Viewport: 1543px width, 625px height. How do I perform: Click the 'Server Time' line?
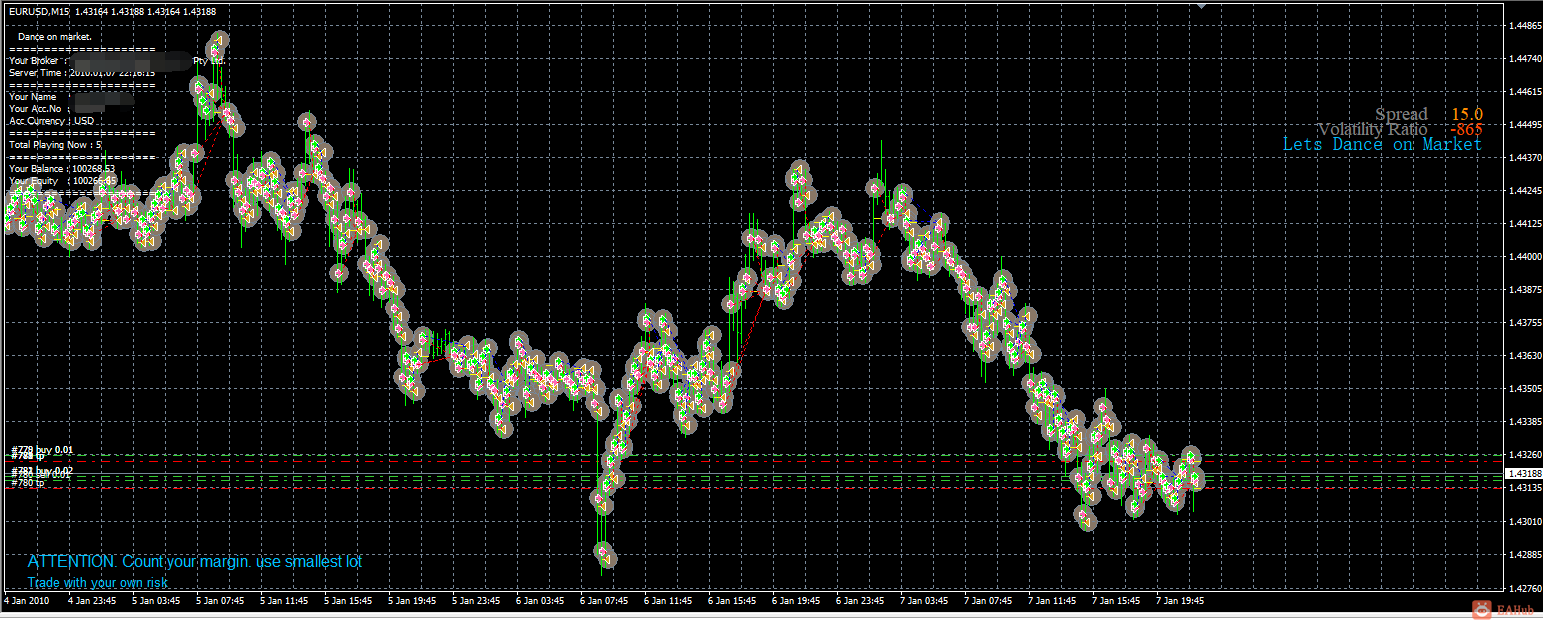tap(82, 73)
